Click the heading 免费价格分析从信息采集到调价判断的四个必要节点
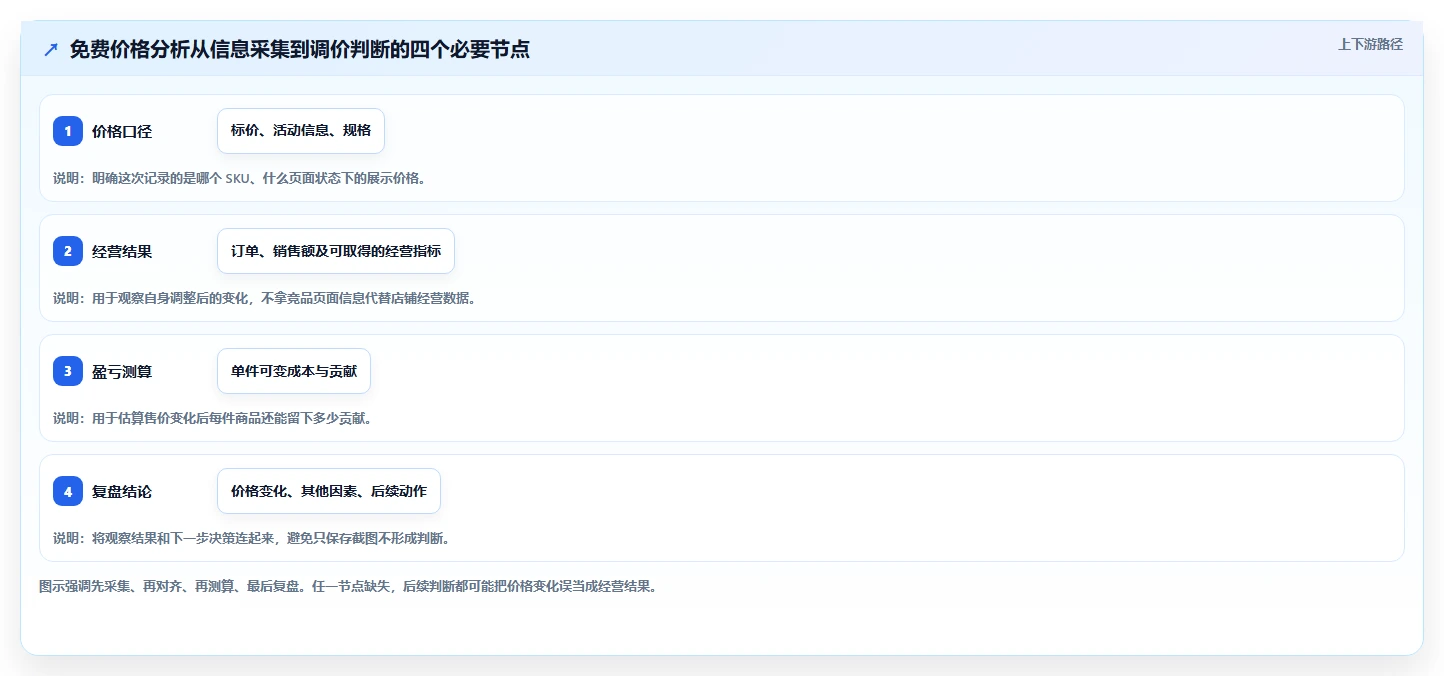This screenshot has width=1444, height=676. click(x=300, y=50)
